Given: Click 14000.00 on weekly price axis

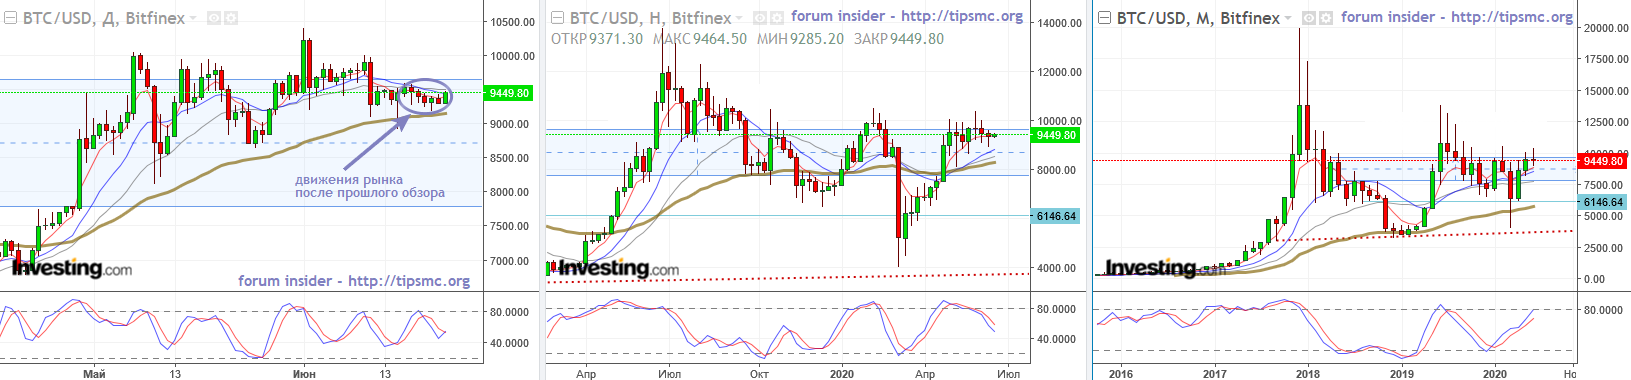Looking at the screenshot, I should [x=1059, y=23].
